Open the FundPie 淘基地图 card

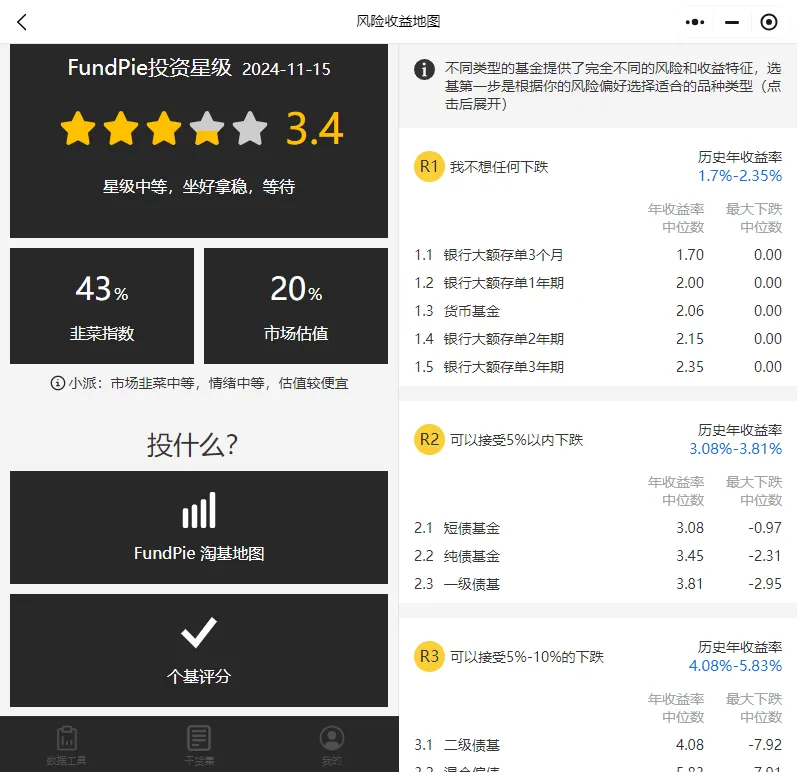199,527
